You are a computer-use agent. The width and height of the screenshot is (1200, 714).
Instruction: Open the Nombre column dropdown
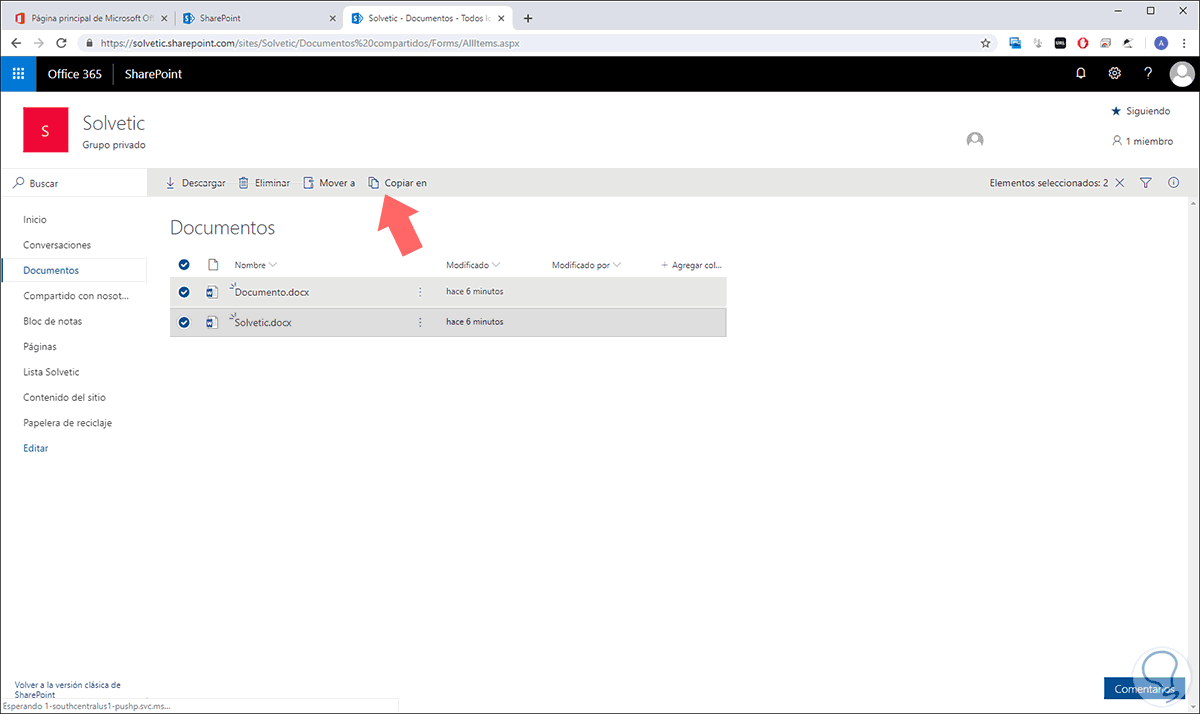[256, 265]
